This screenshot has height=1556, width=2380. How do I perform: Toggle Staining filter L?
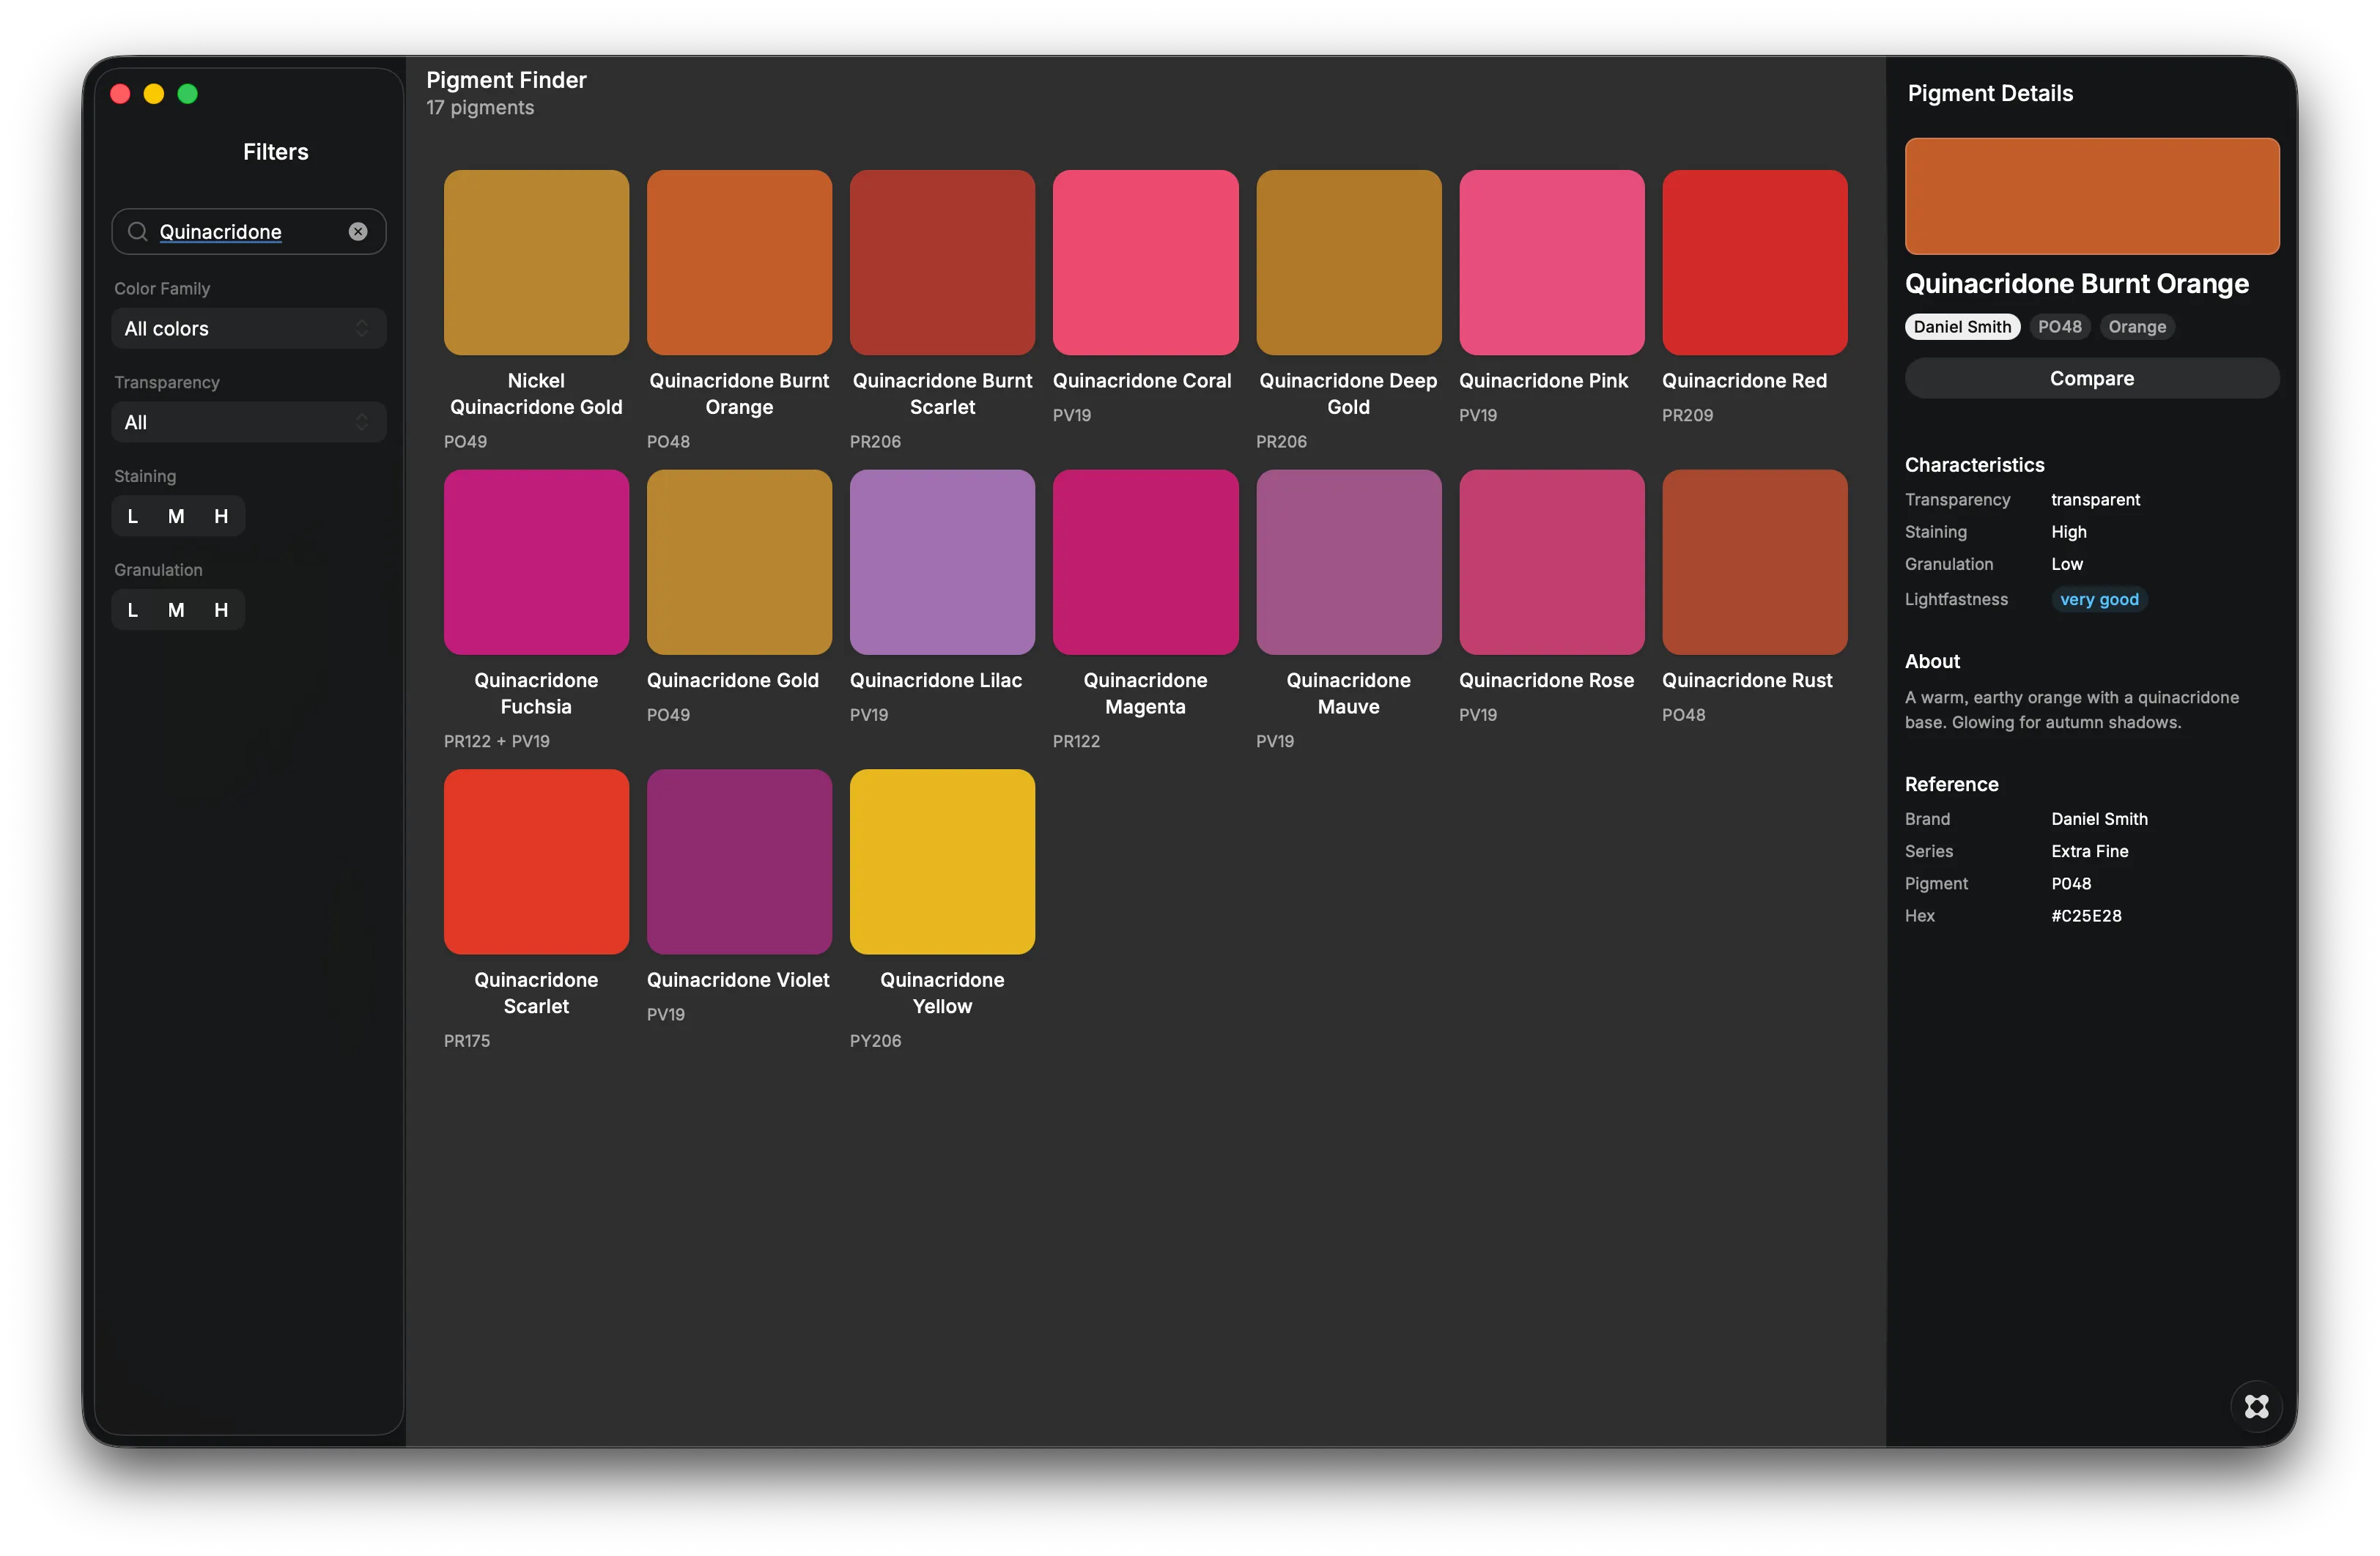[133, 516]
